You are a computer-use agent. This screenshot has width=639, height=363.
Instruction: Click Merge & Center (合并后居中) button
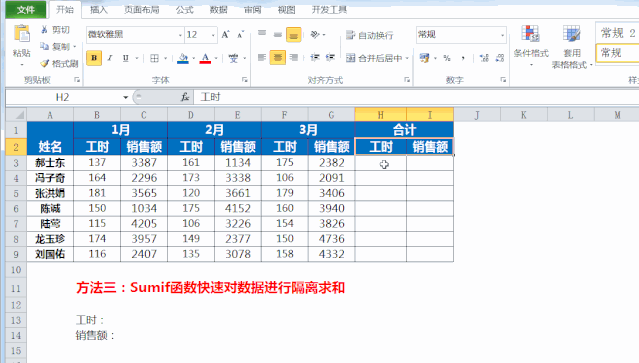tap(374, 58)
